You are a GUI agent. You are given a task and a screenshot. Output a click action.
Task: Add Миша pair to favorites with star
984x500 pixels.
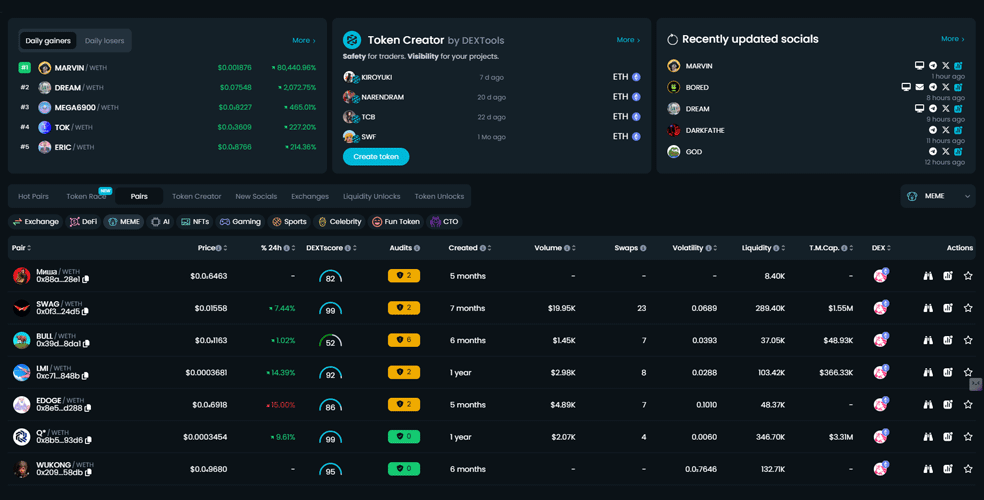click(x=968, y=275)
